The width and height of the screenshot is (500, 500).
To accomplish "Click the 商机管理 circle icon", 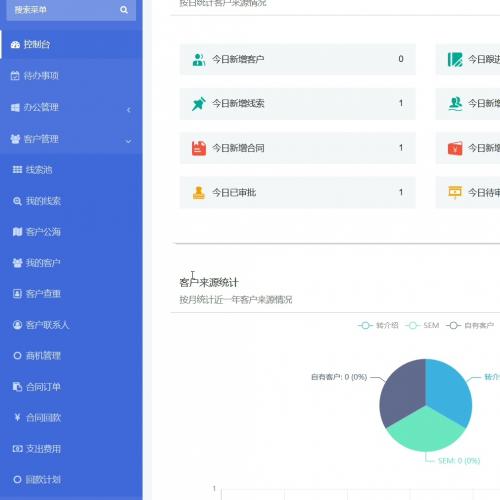I will point(17,356).
